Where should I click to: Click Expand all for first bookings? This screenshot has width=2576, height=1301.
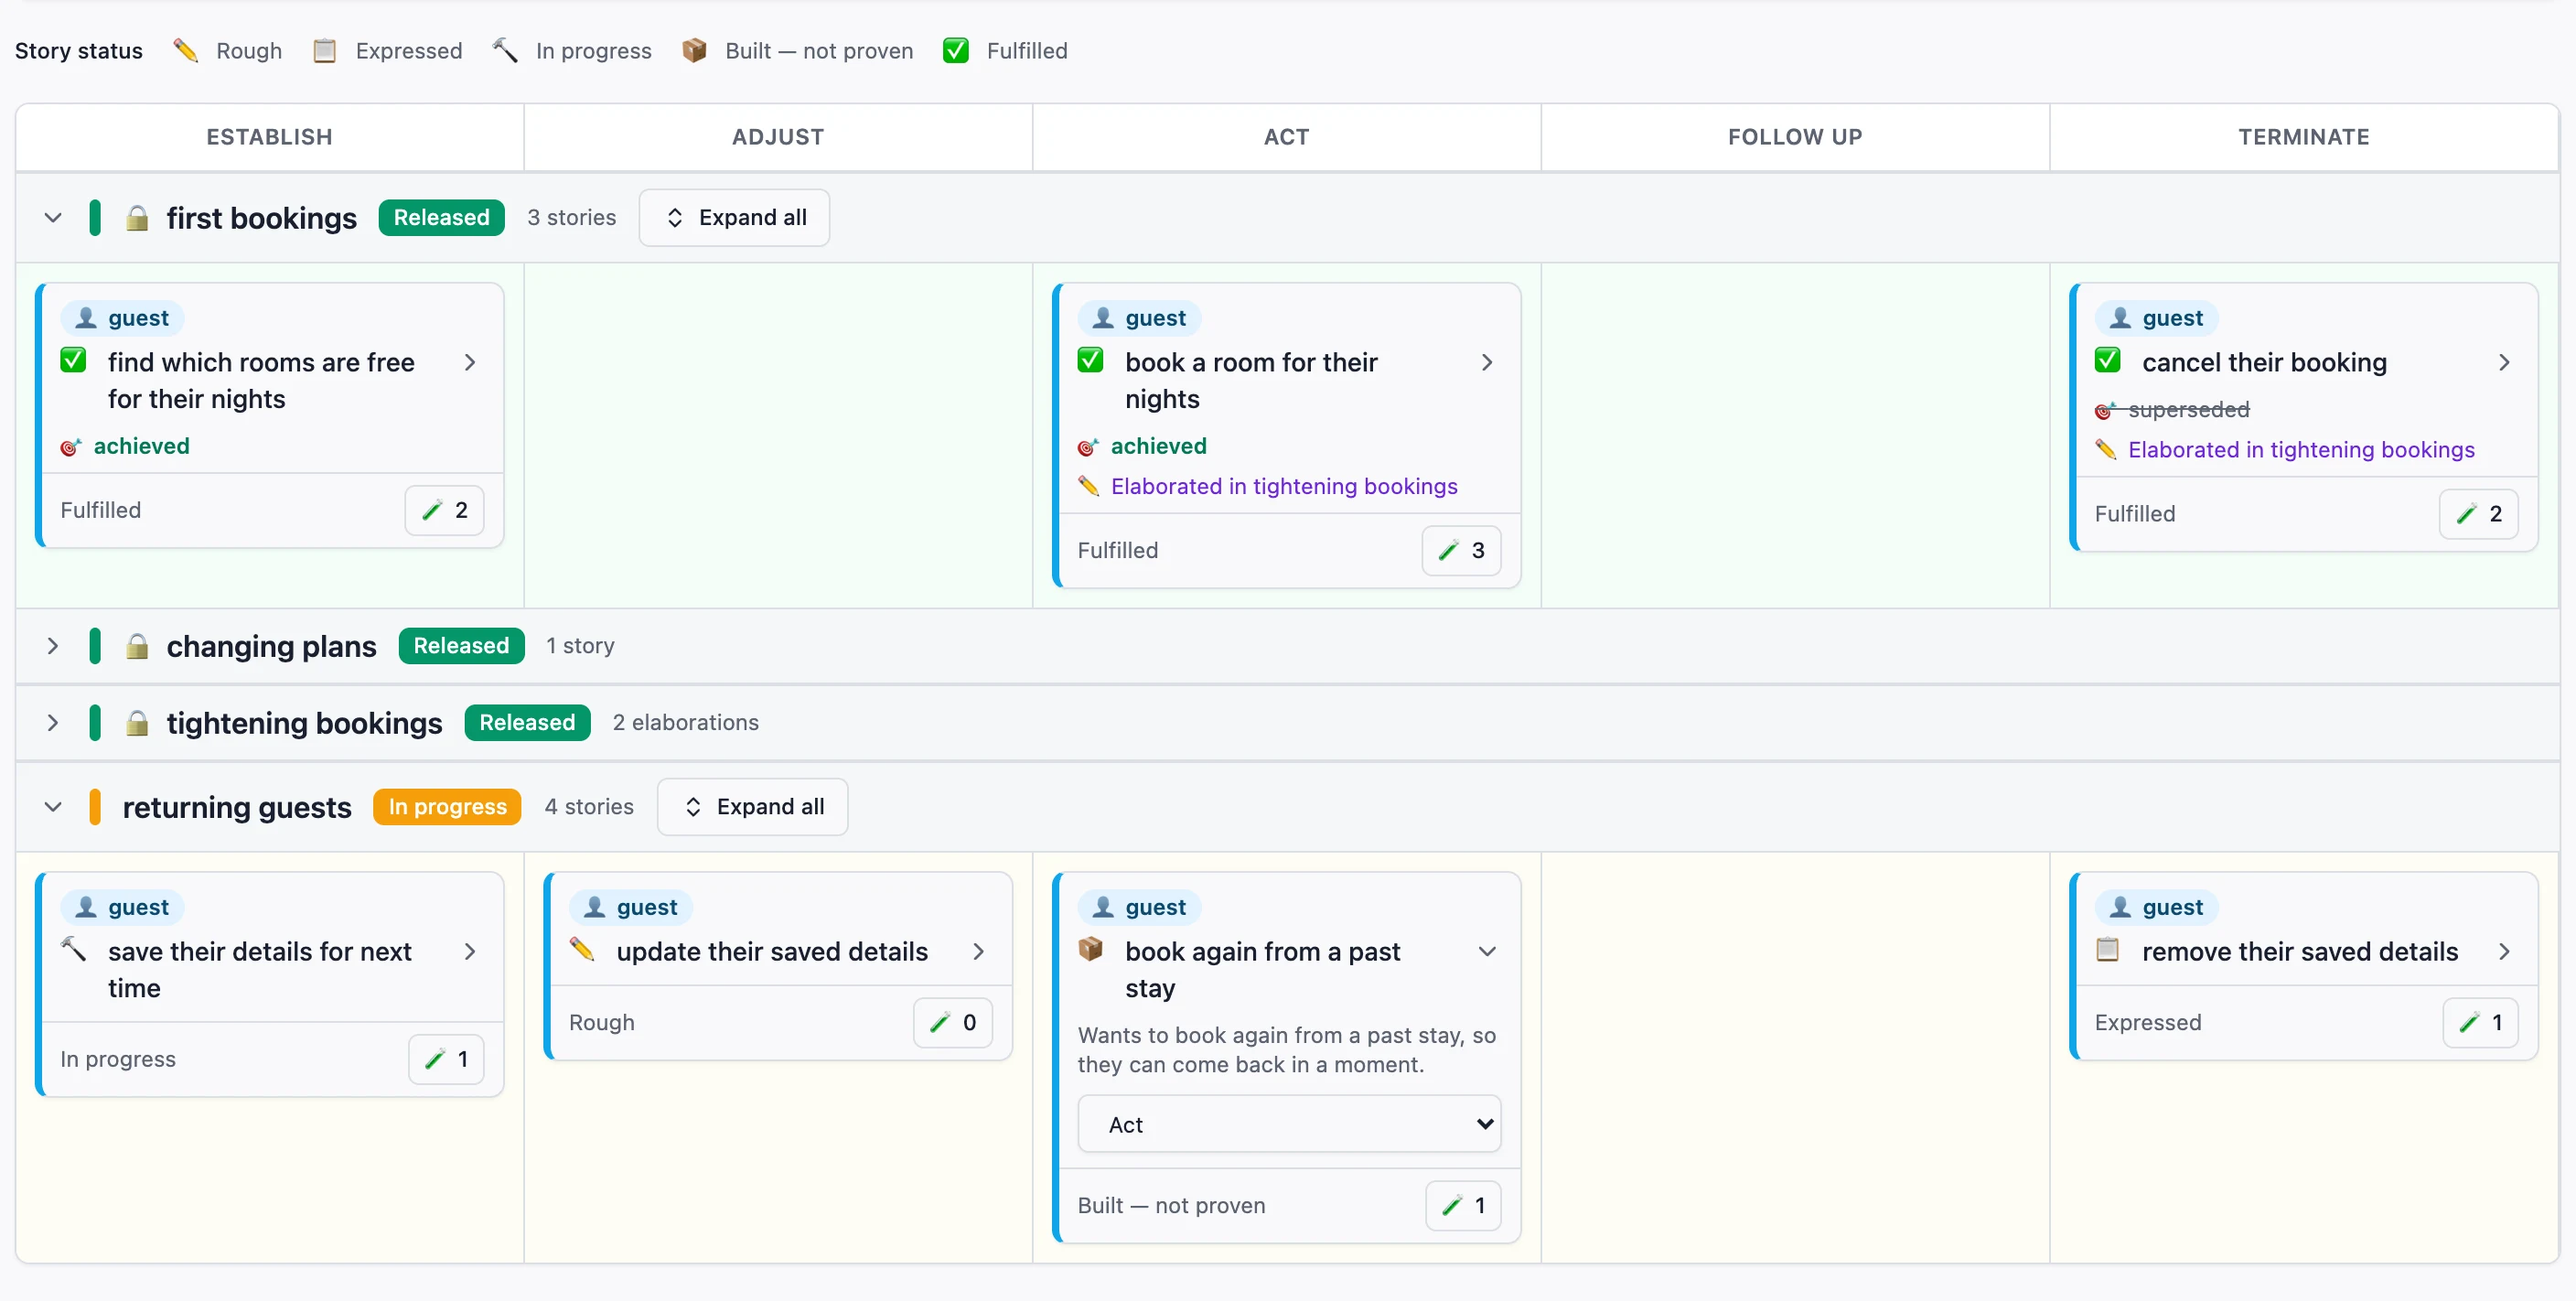click(734, 218)
